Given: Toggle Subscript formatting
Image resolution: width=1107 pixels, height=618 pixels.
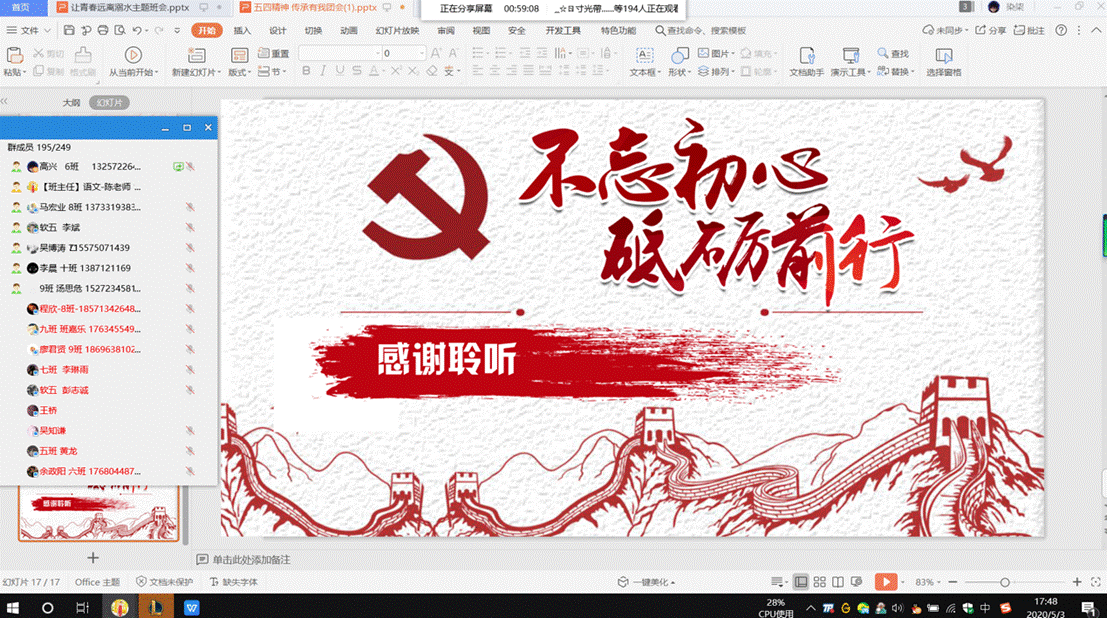Looking at the screenshot, I should pyautogui.click(x=413, y=71).
